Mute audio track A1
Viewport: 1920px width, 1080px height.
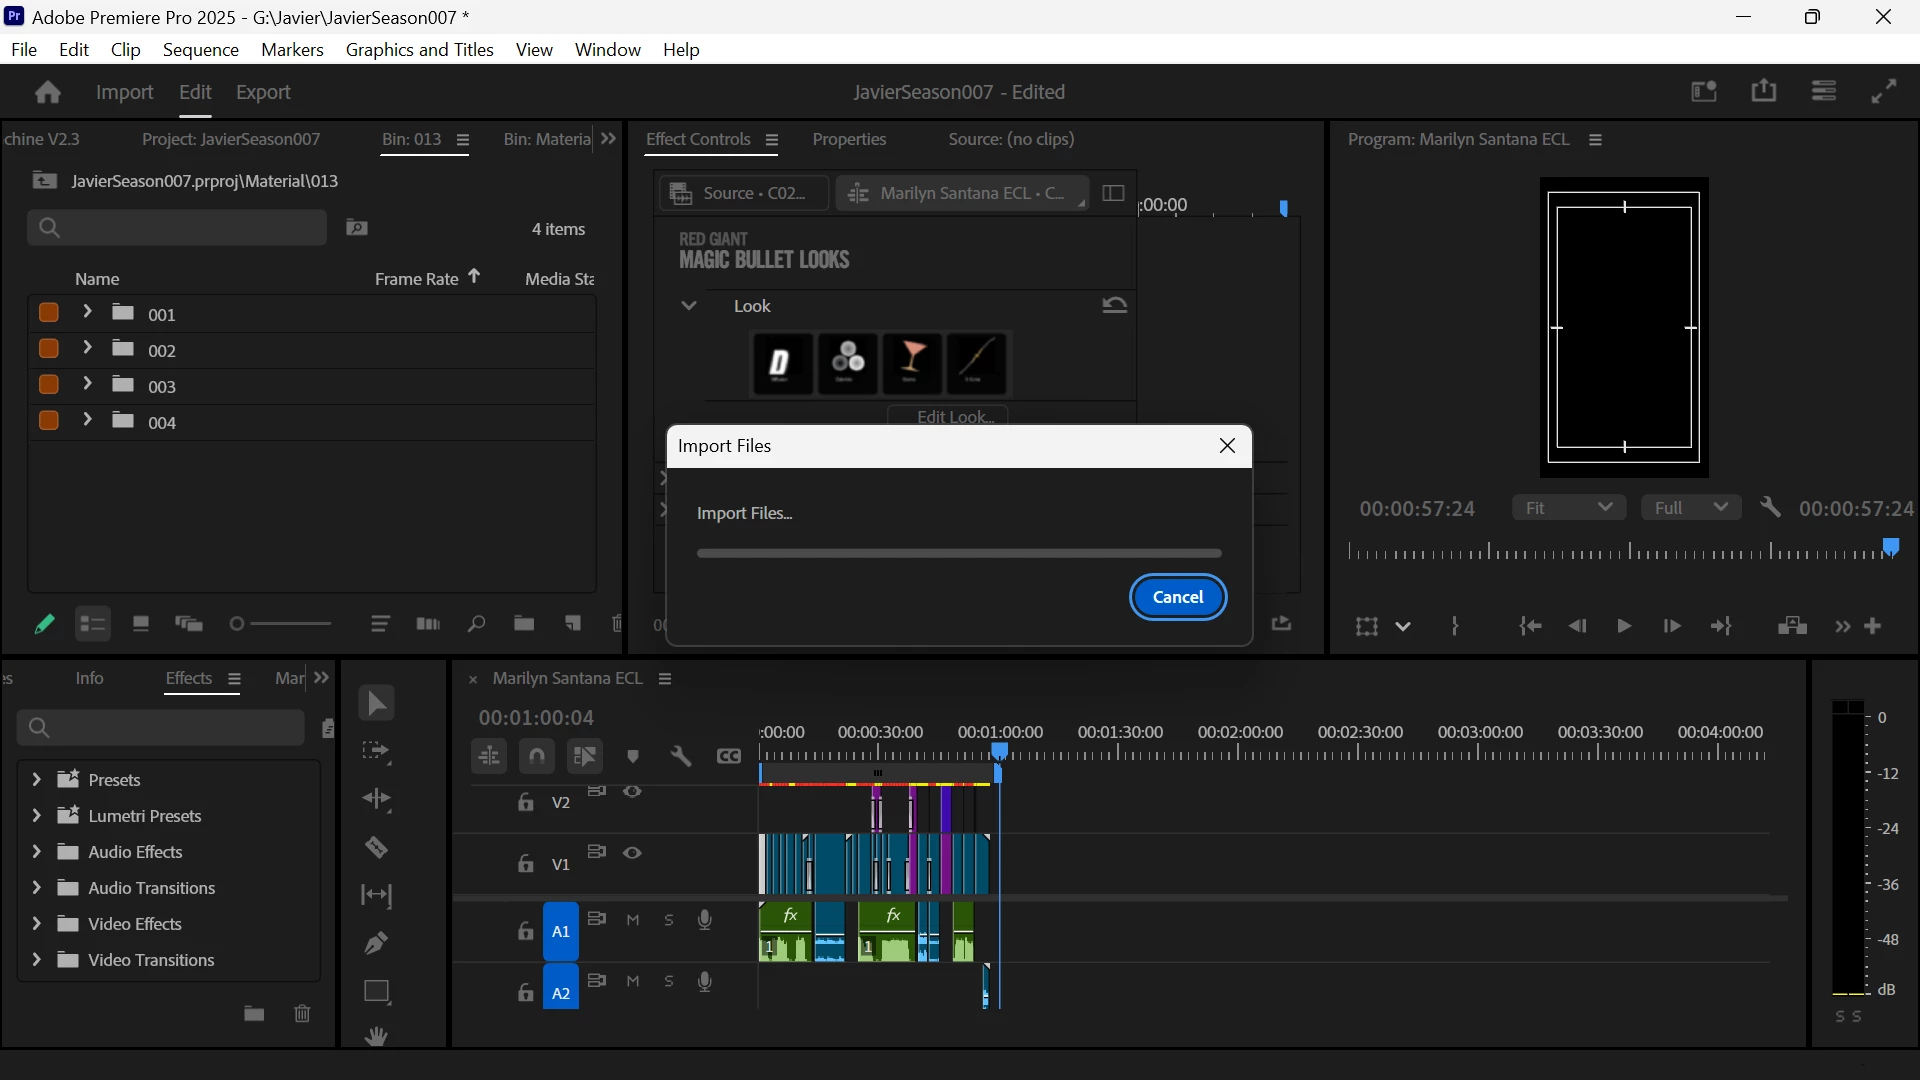633,920
